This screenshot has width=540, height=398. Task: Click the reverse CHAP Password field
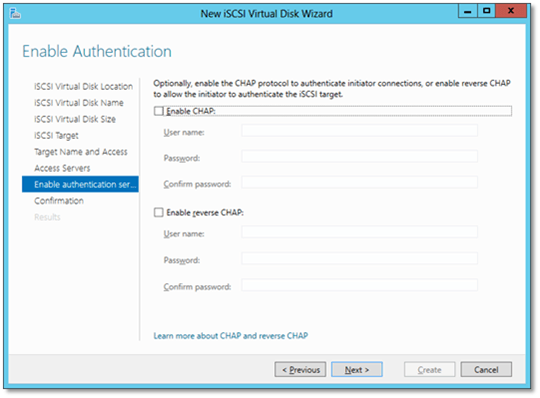[x=360, y=258]
